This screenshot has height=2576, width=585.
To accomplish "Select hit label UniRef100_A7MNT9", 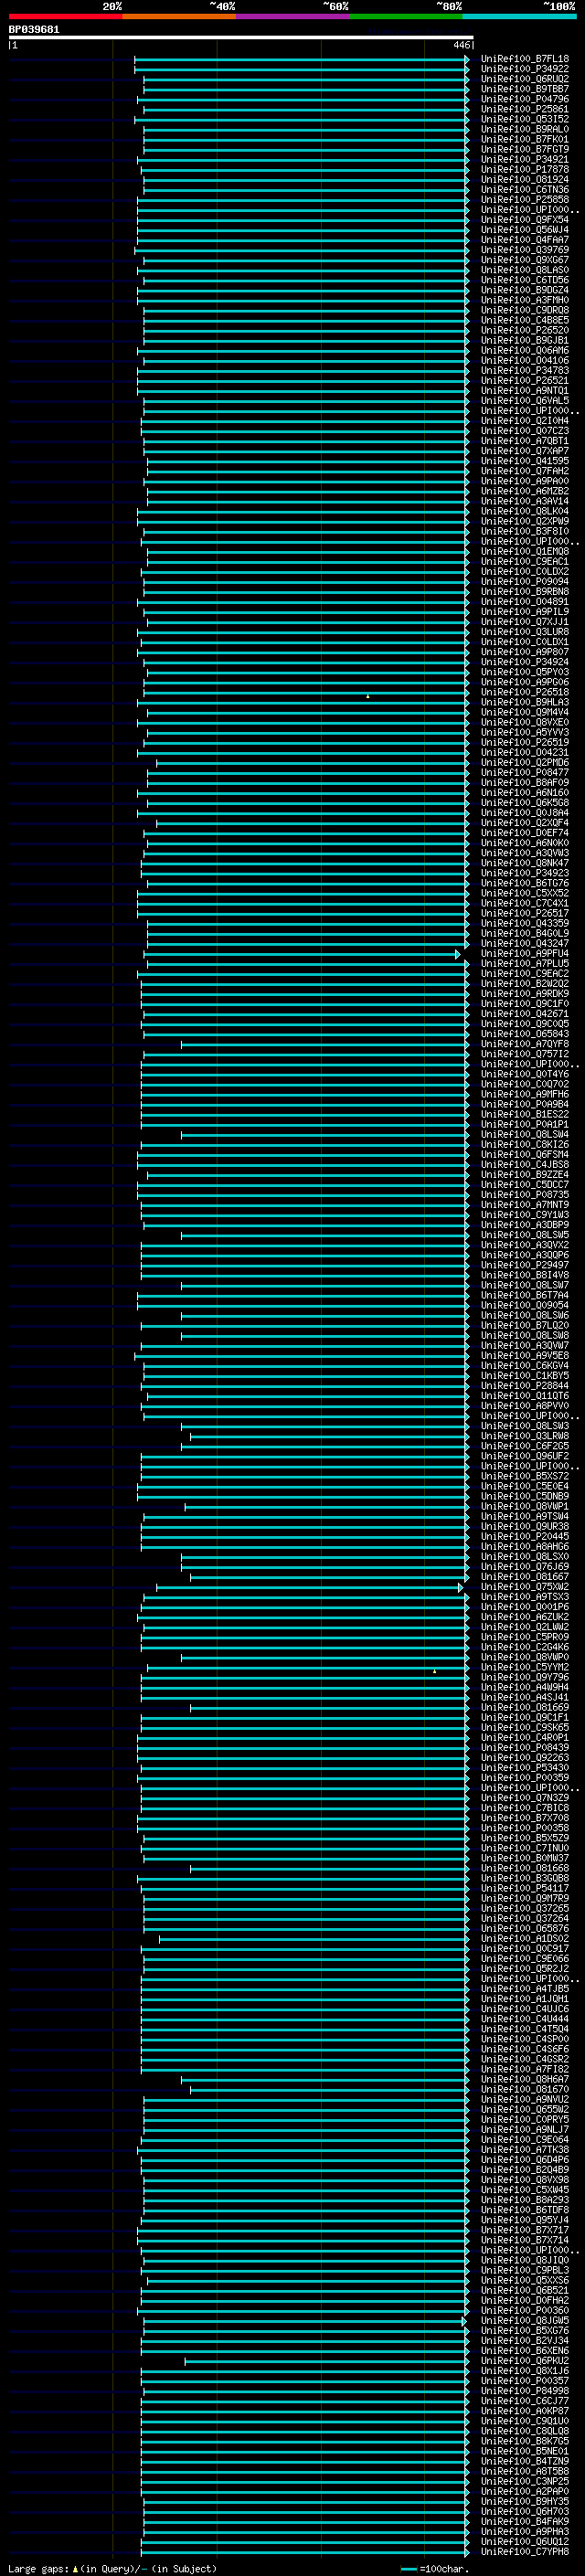I will [524, 1205].
